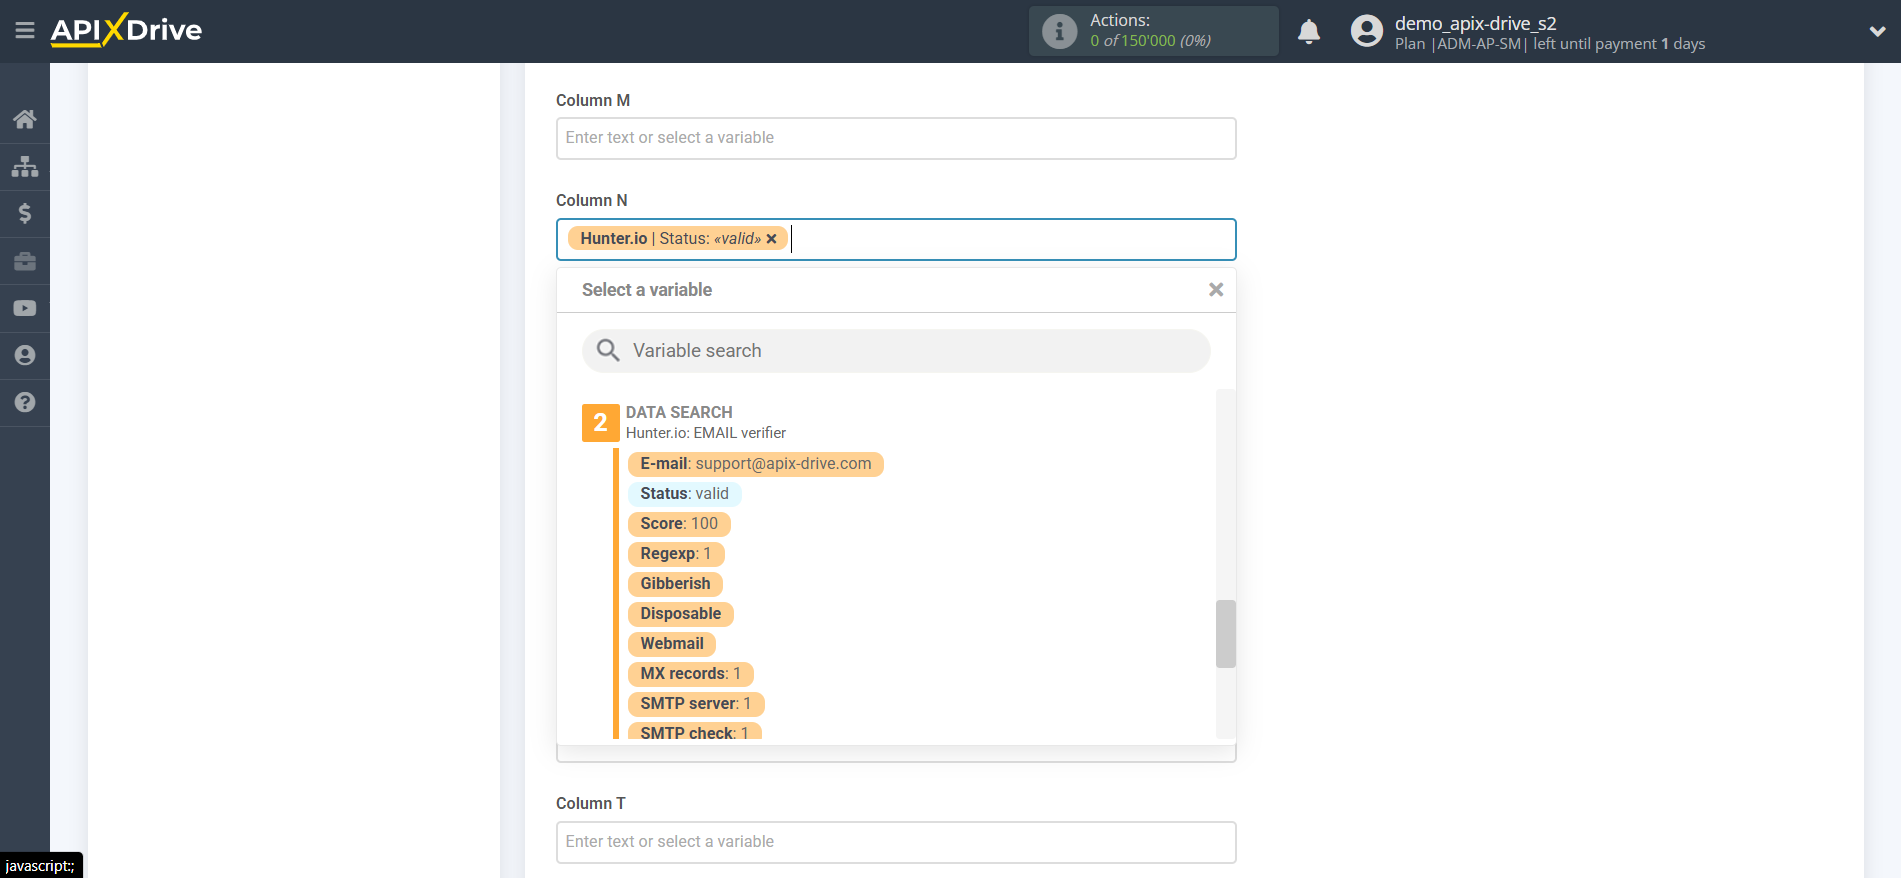This screenshot has height=878, width=1901.
Task: Select the Score: 100 variable
Action: click(x=679, y=524)
